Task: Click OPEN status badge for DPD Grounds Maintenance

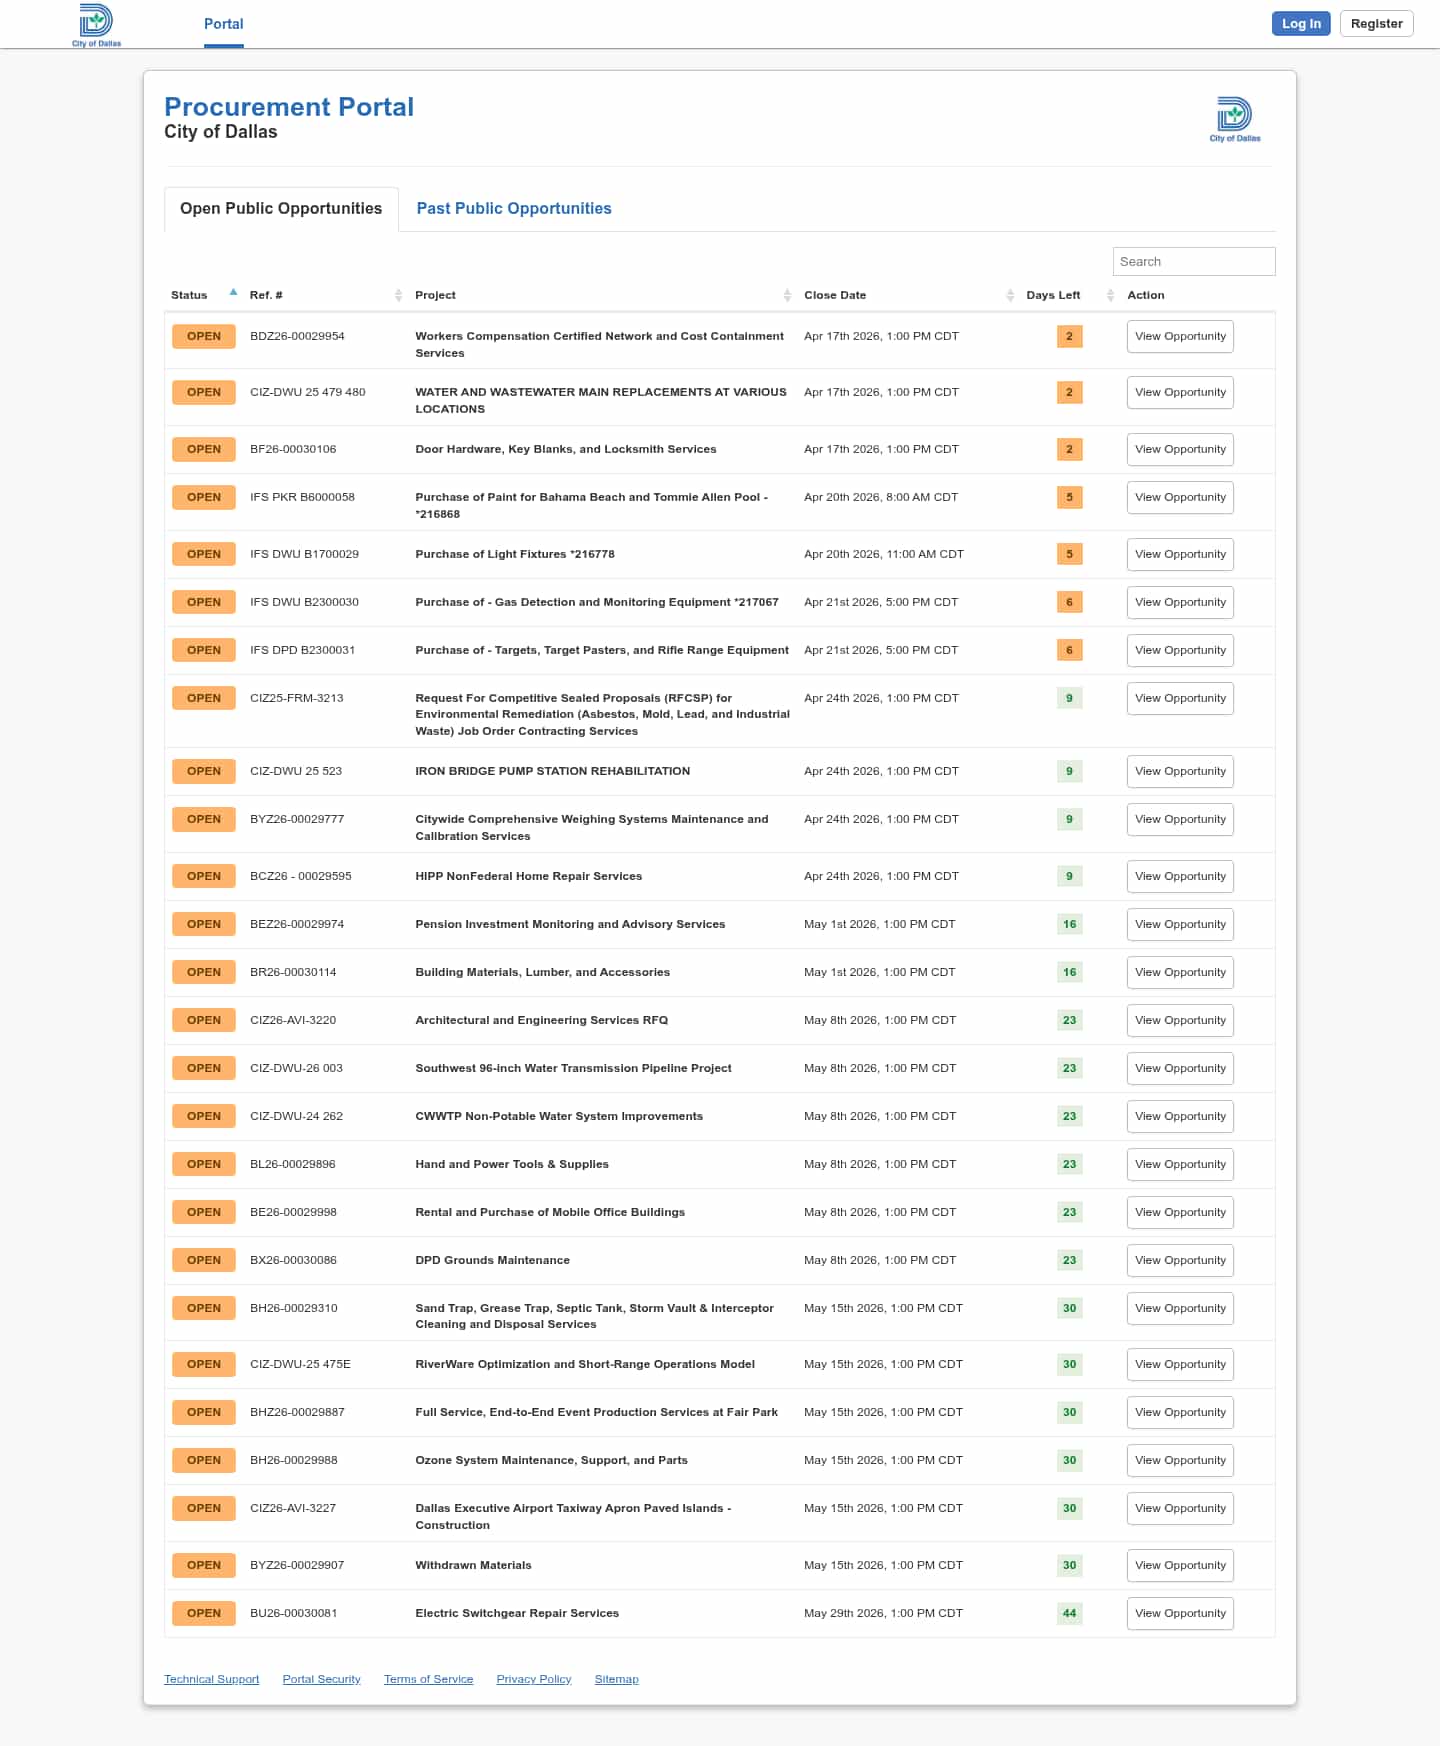Action: (x=204, y=1260)
